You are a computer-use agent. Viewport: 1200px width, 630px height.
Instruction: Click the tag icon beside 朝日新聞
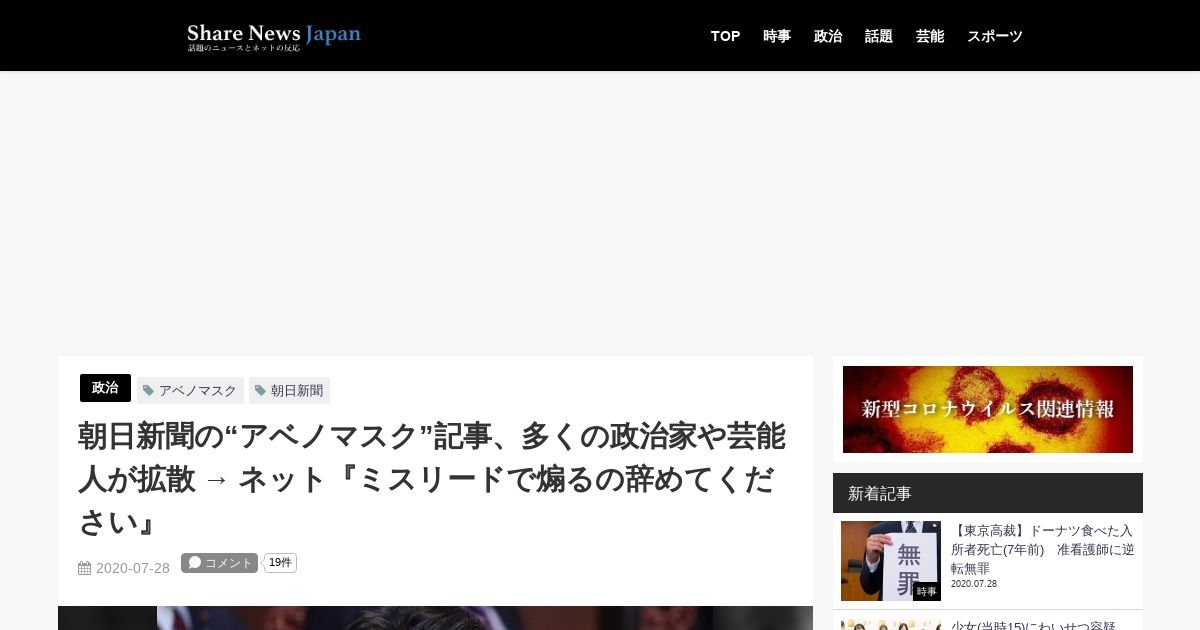point(261,391)
